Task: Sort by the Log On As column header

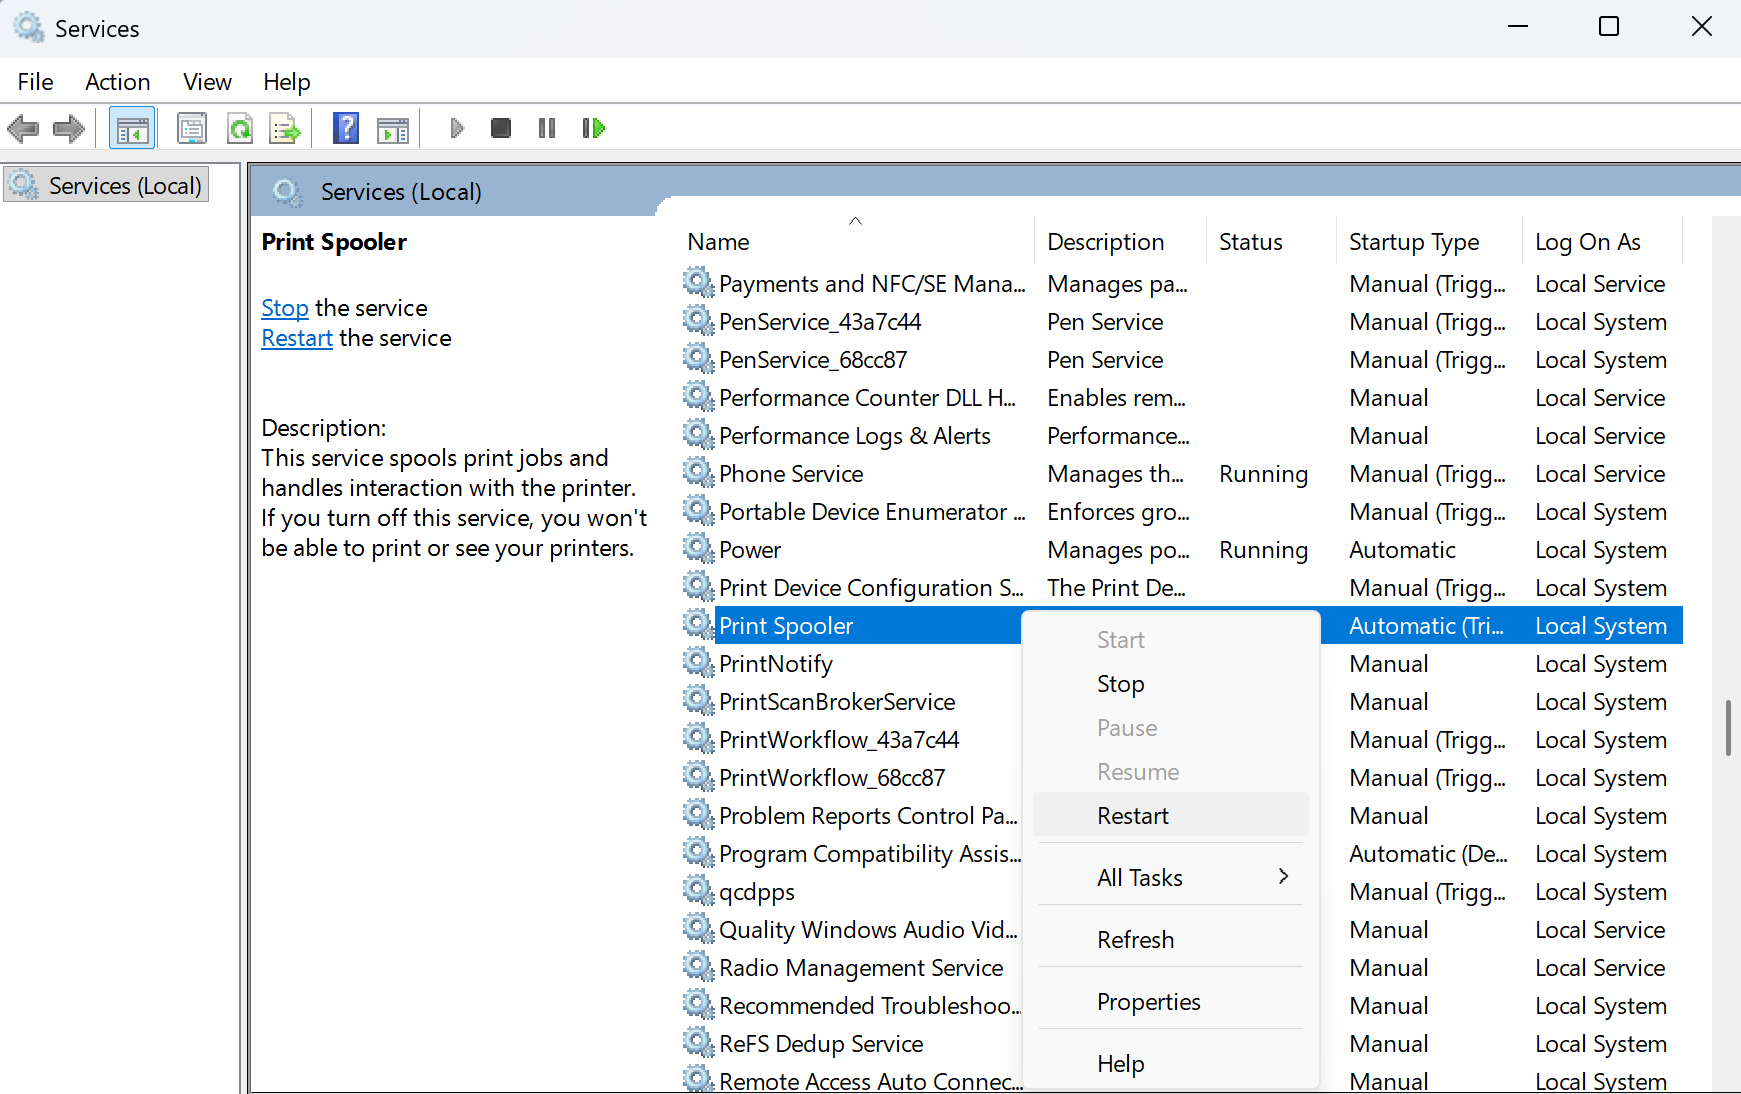Action: [x=1602, y=242]
